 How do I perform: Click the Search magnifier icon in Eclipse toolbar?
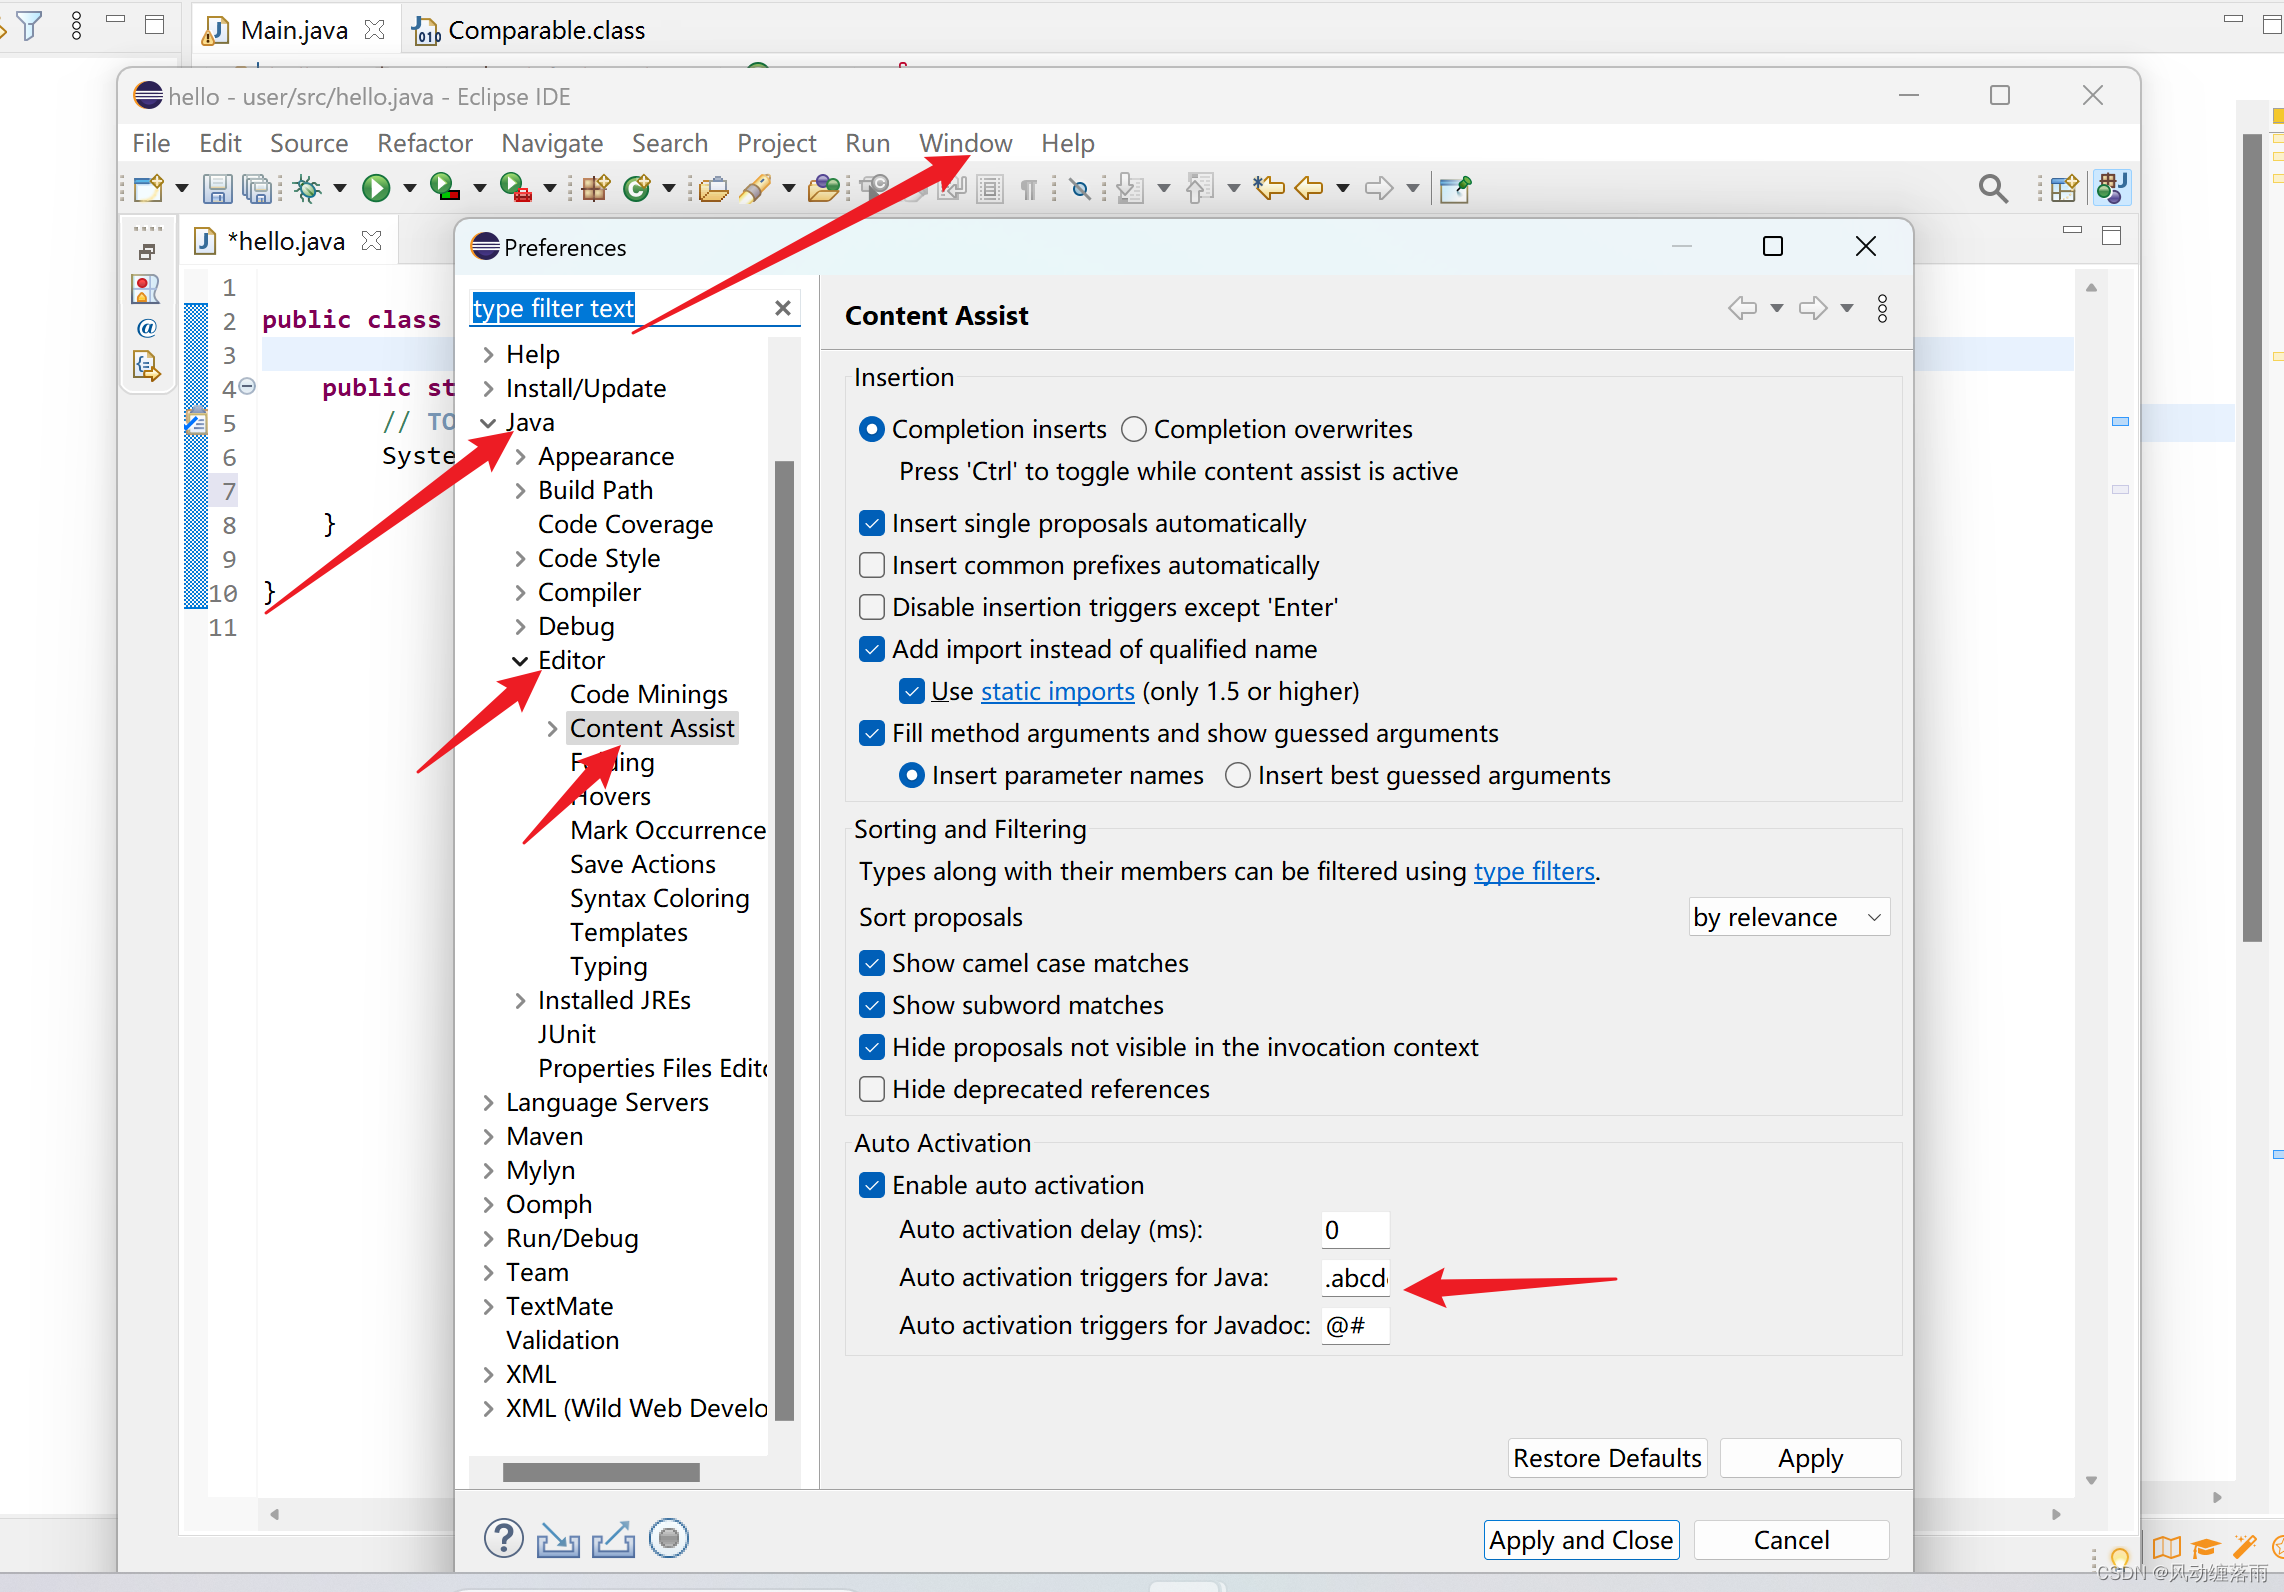click(x=1993, y=188)
